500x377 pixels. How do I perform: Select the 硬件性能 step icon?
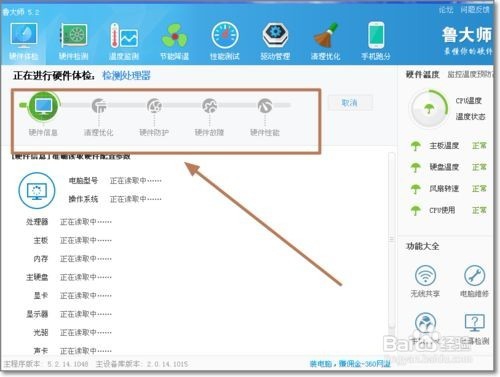[265, 105]
